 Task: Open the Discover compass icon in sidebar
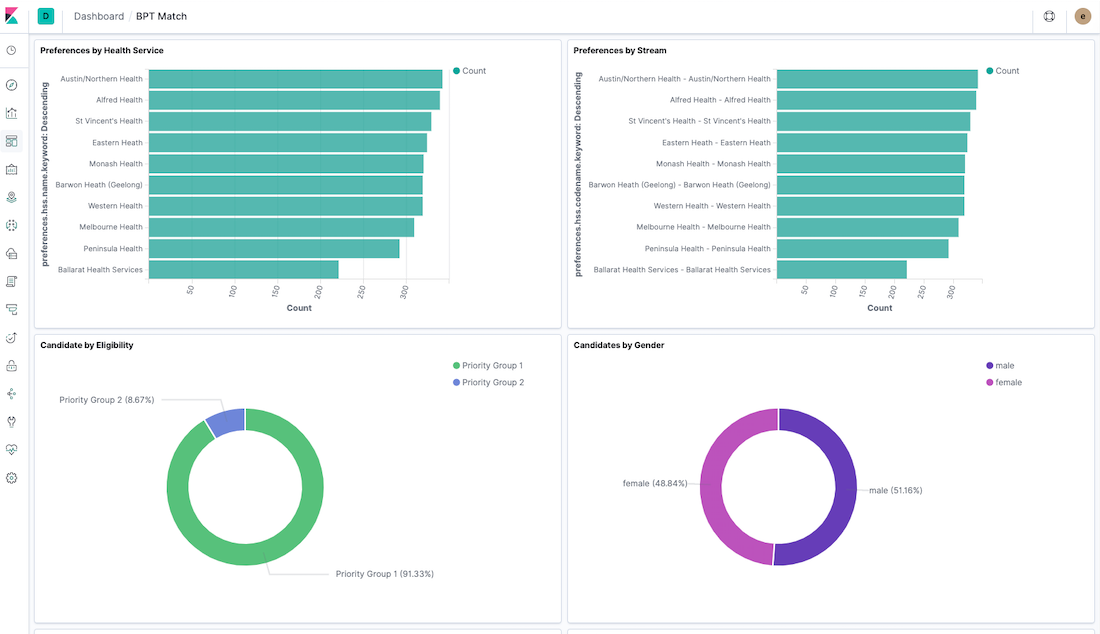pyautogui.click(x=12, y=85)
